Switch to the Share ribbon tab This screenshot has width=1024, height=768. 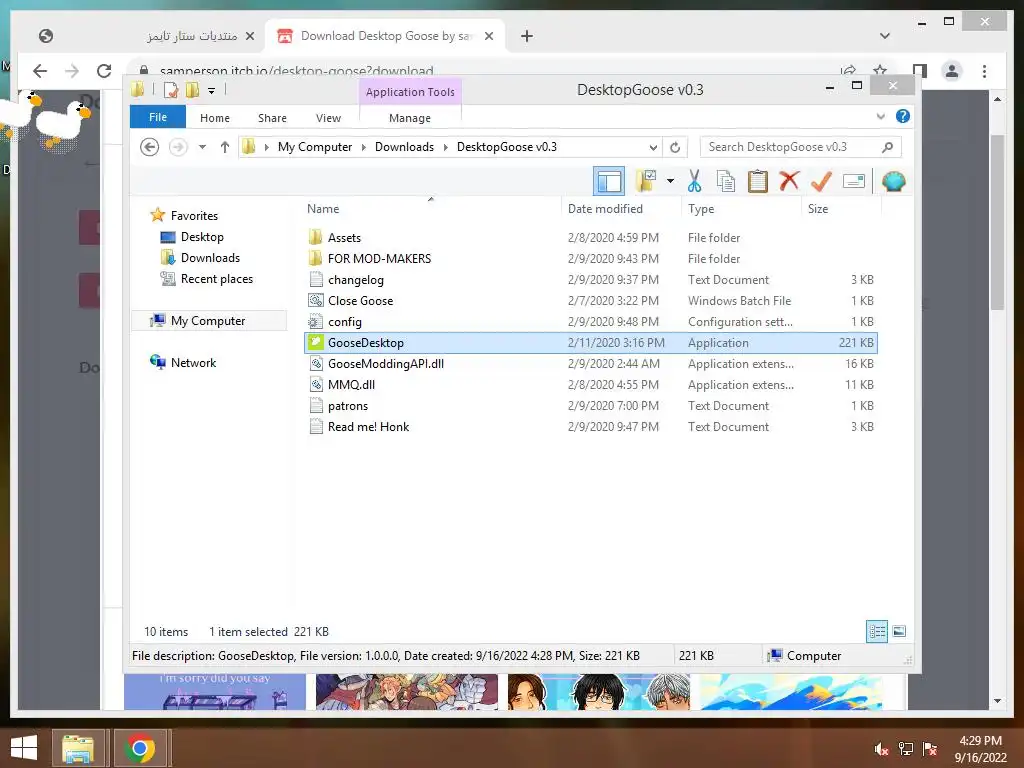272,118
